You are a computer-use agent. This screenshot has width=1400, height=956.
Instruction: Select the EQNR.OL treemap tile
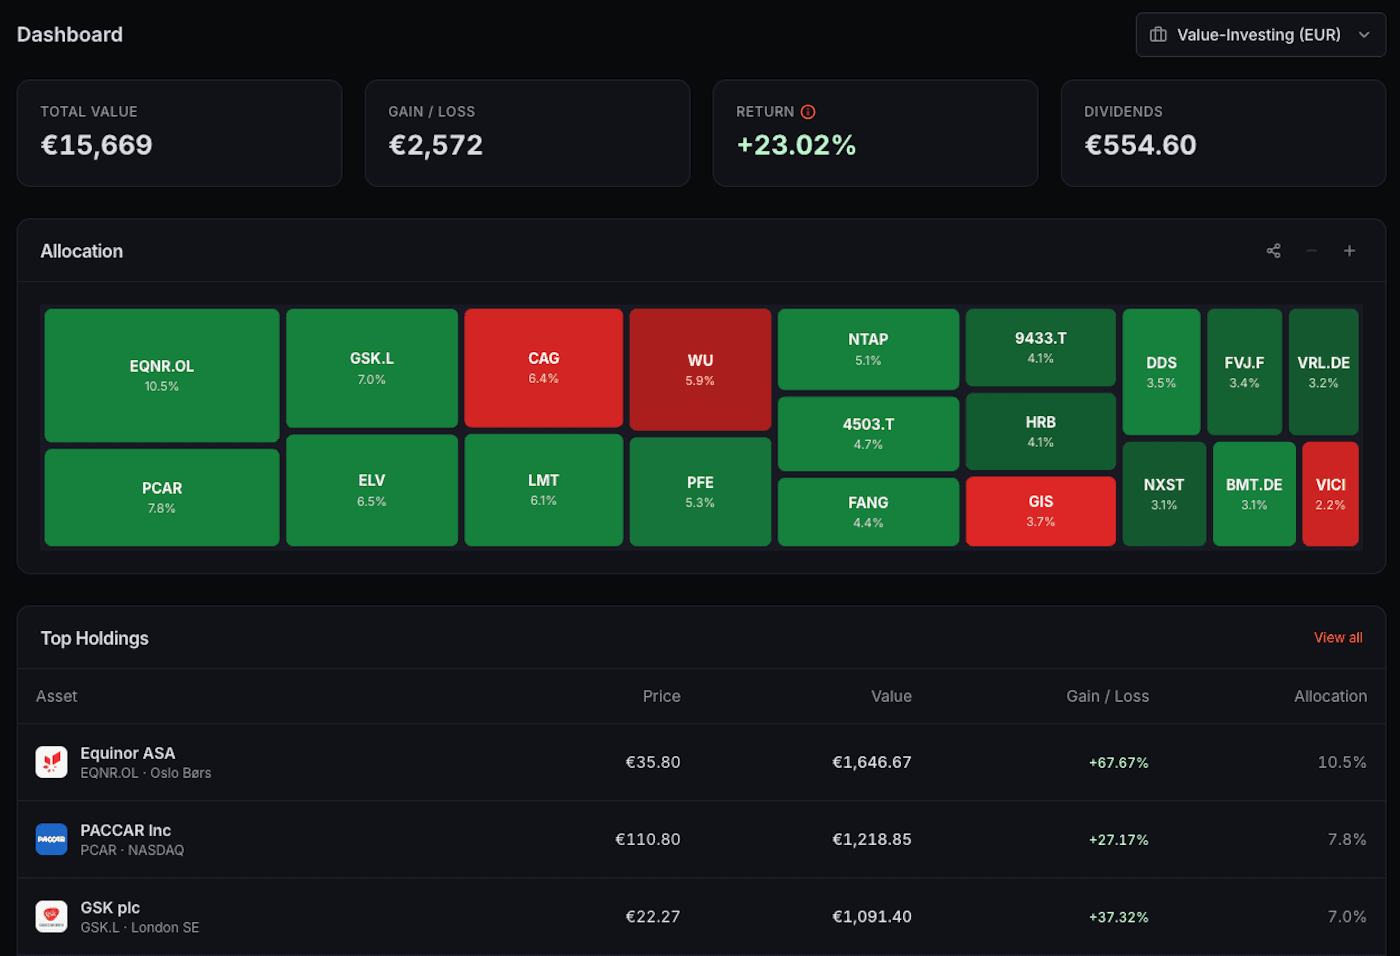click(x=162, y=375)
